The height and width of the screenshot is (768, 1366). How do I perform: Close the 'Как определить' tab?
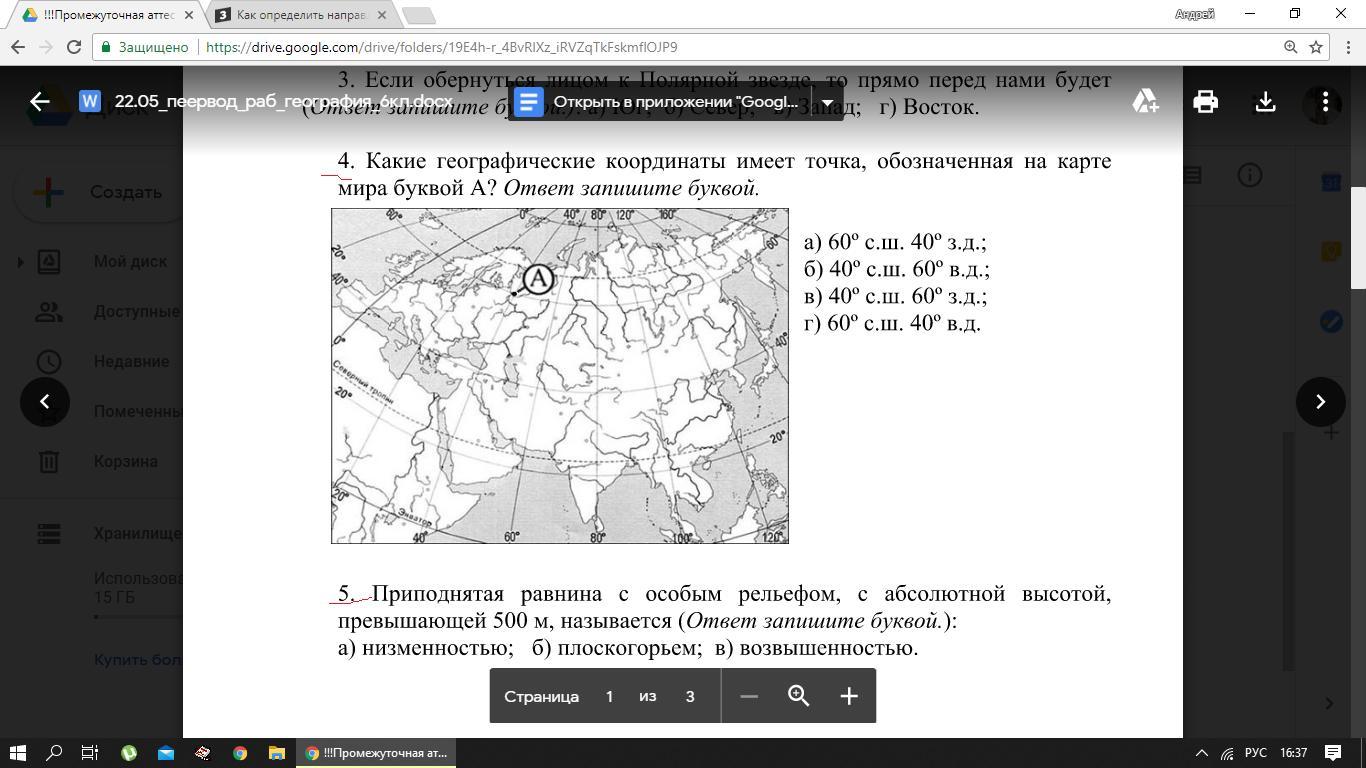[381, 15]
